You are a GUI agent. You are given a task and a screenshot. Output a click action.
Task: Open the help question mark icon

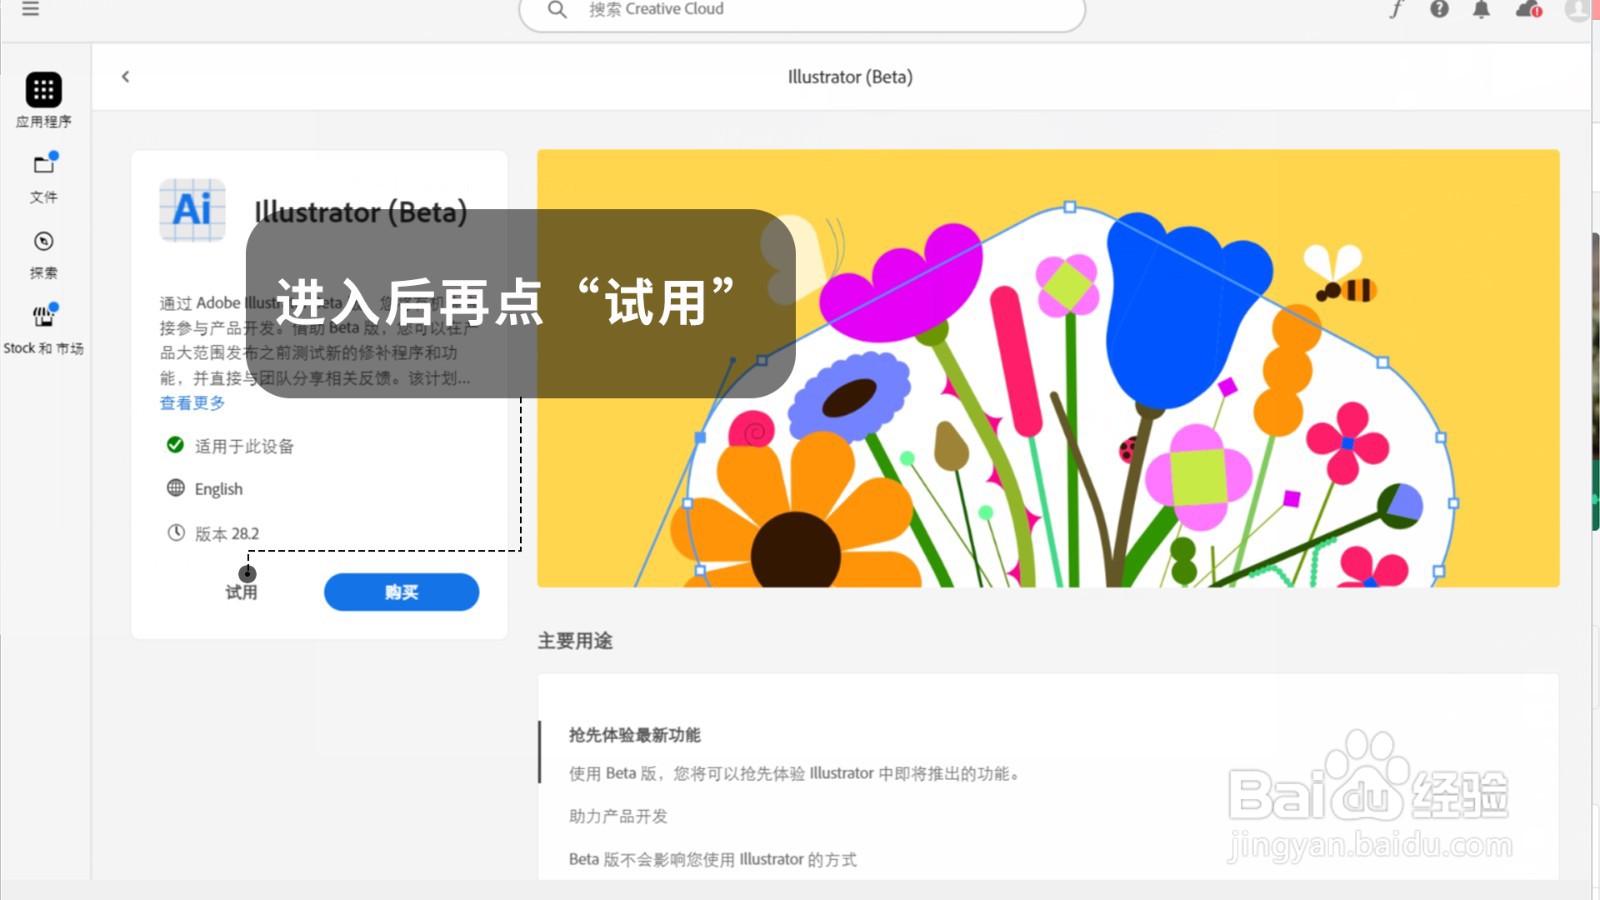[x=1439, y=9]
